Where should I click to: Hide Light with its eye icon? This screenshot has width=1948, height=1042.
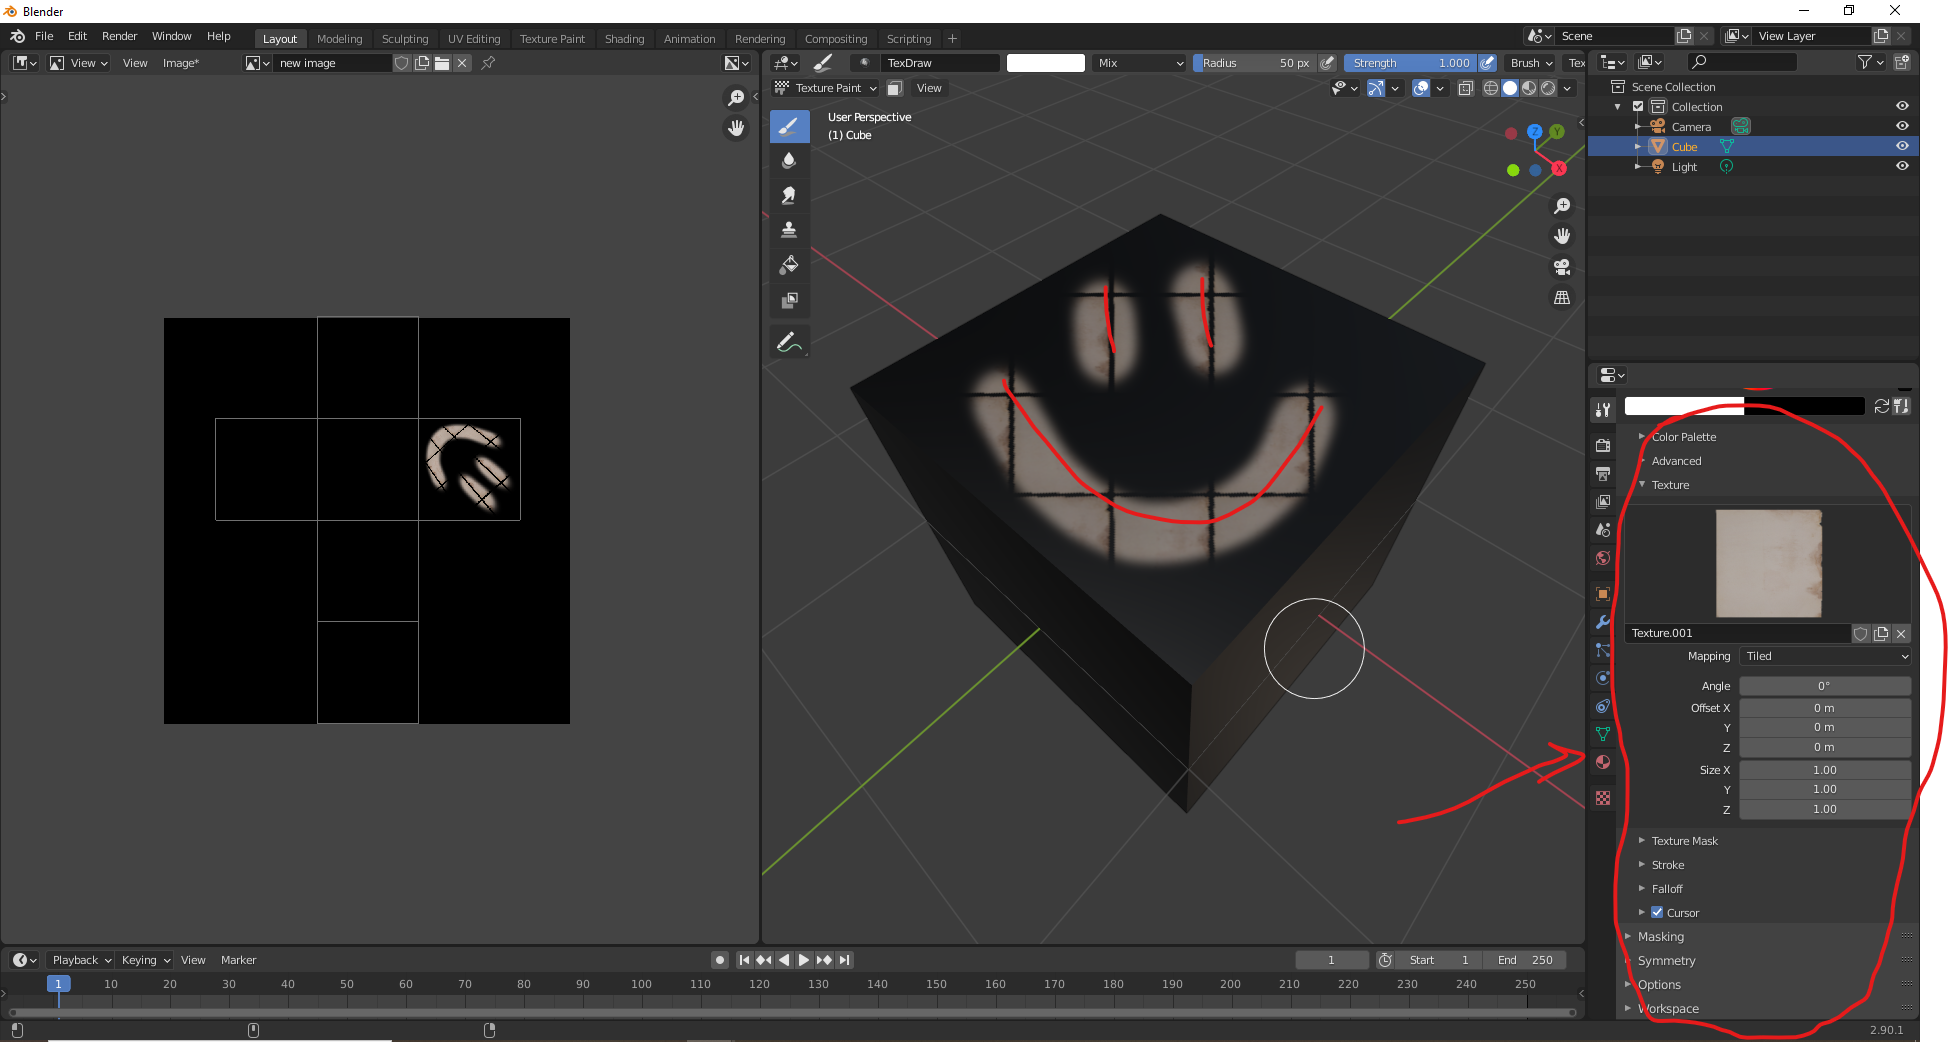point(1902,166)
